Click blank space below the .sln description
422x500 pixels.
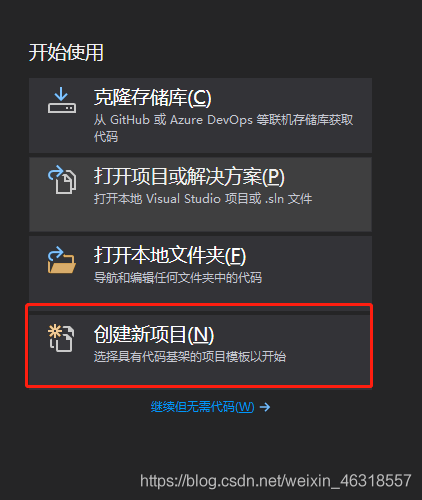pyautogui.click(x=200, y=218)
